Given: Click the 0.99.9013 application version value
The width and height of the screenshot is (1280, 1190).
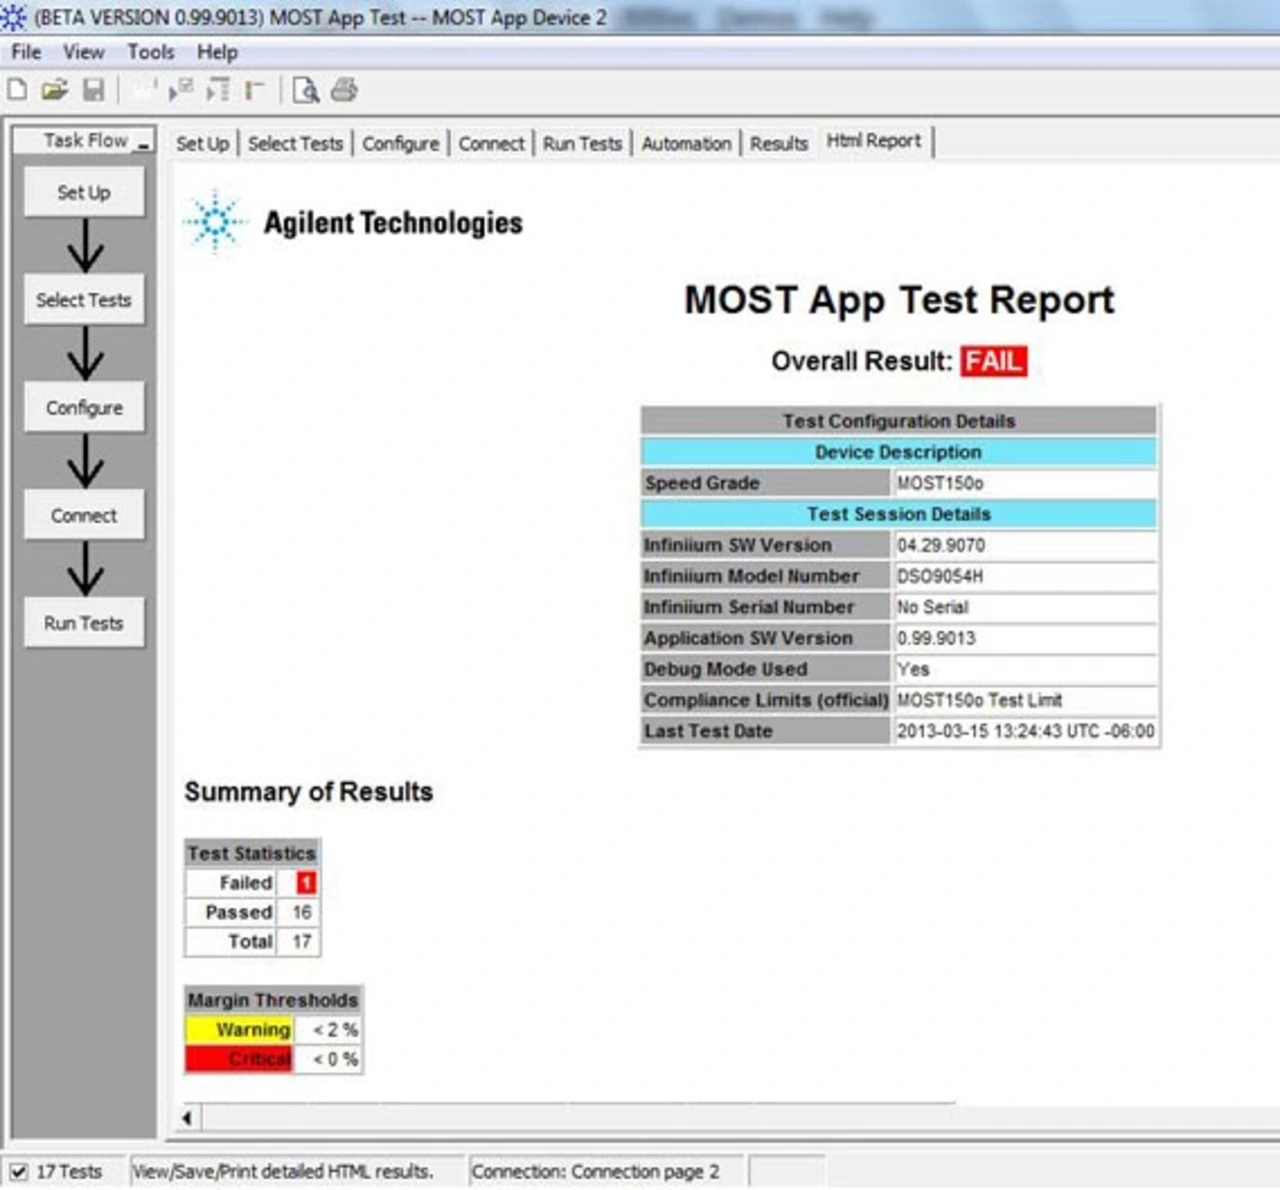Looking at the screenshot, I should click(x=1025, y=638).
